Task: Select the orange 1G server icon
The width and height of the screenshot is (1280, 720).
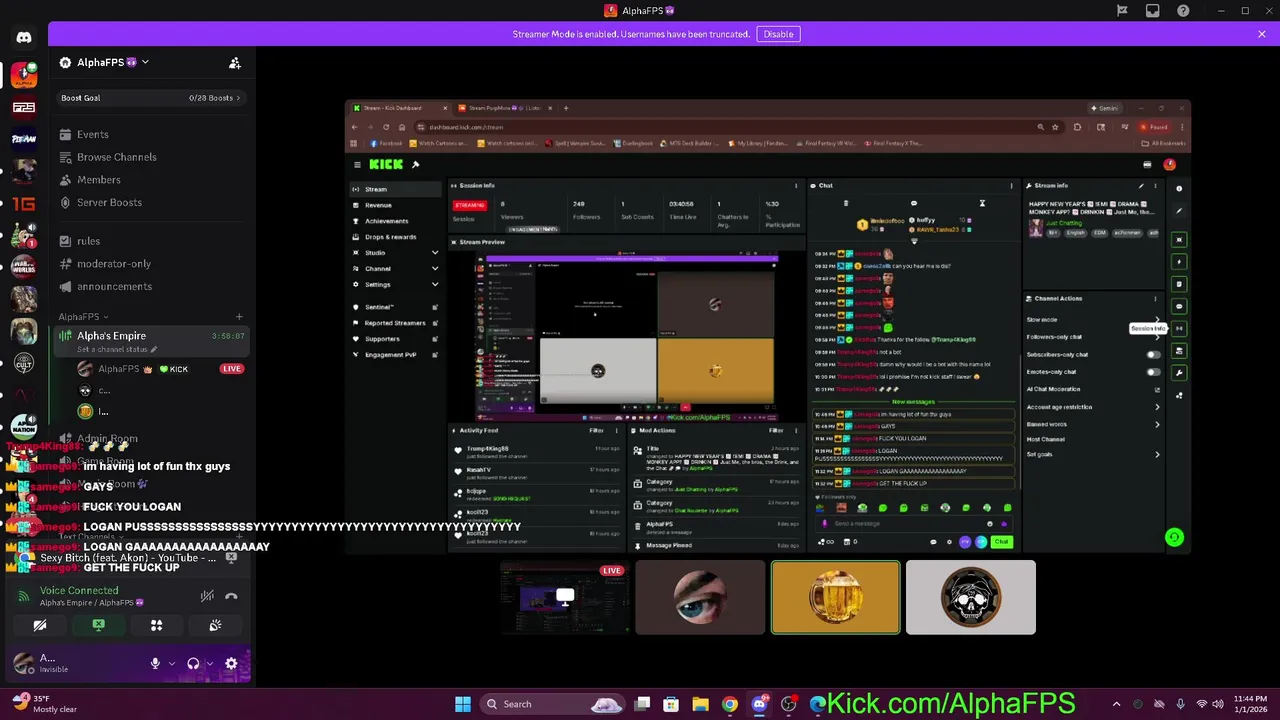Action: tap(24, 203)
